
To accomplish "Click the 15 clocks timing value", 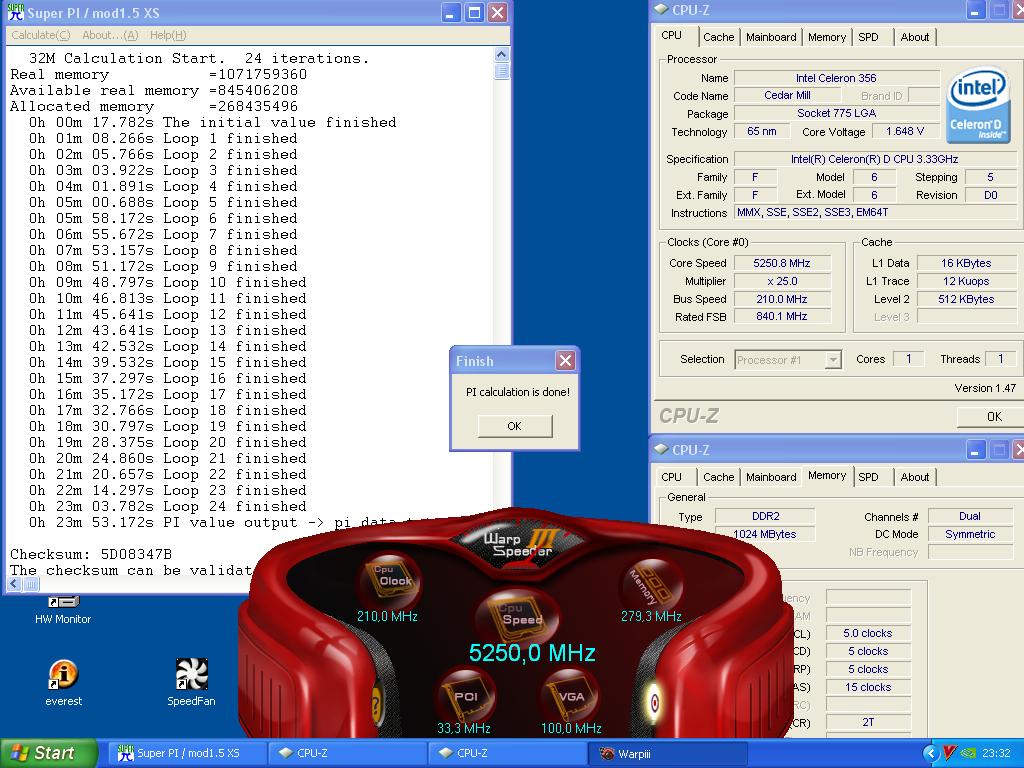I will tap(867, 687).
